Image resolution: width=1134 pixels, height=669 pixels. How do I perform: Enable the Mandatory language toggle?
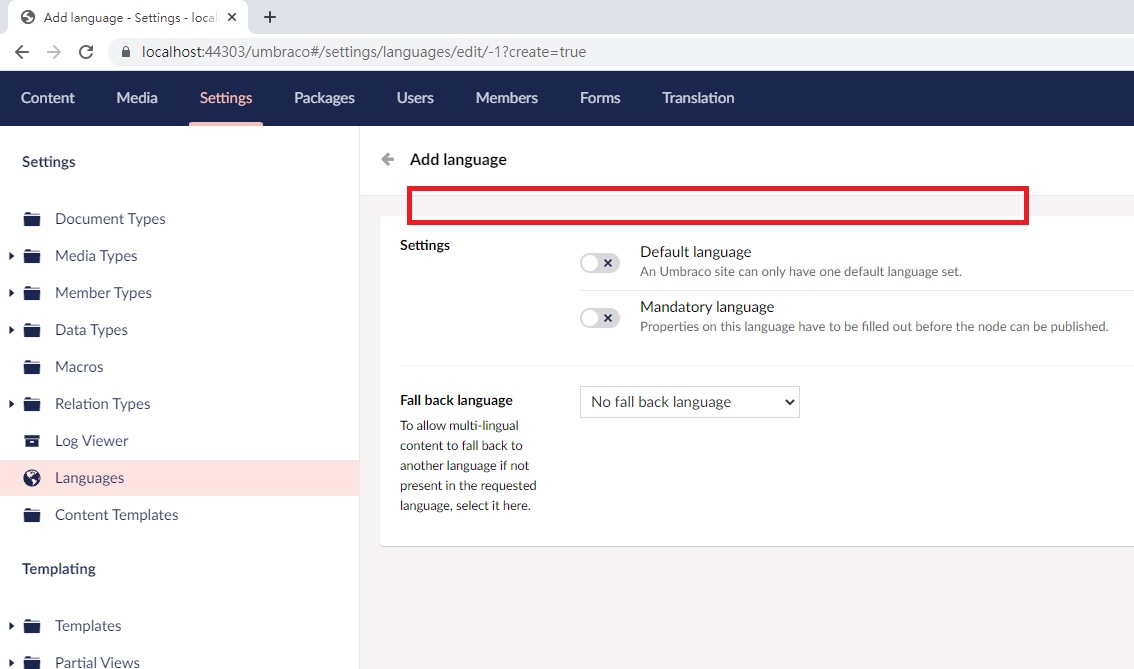point(599,317)
